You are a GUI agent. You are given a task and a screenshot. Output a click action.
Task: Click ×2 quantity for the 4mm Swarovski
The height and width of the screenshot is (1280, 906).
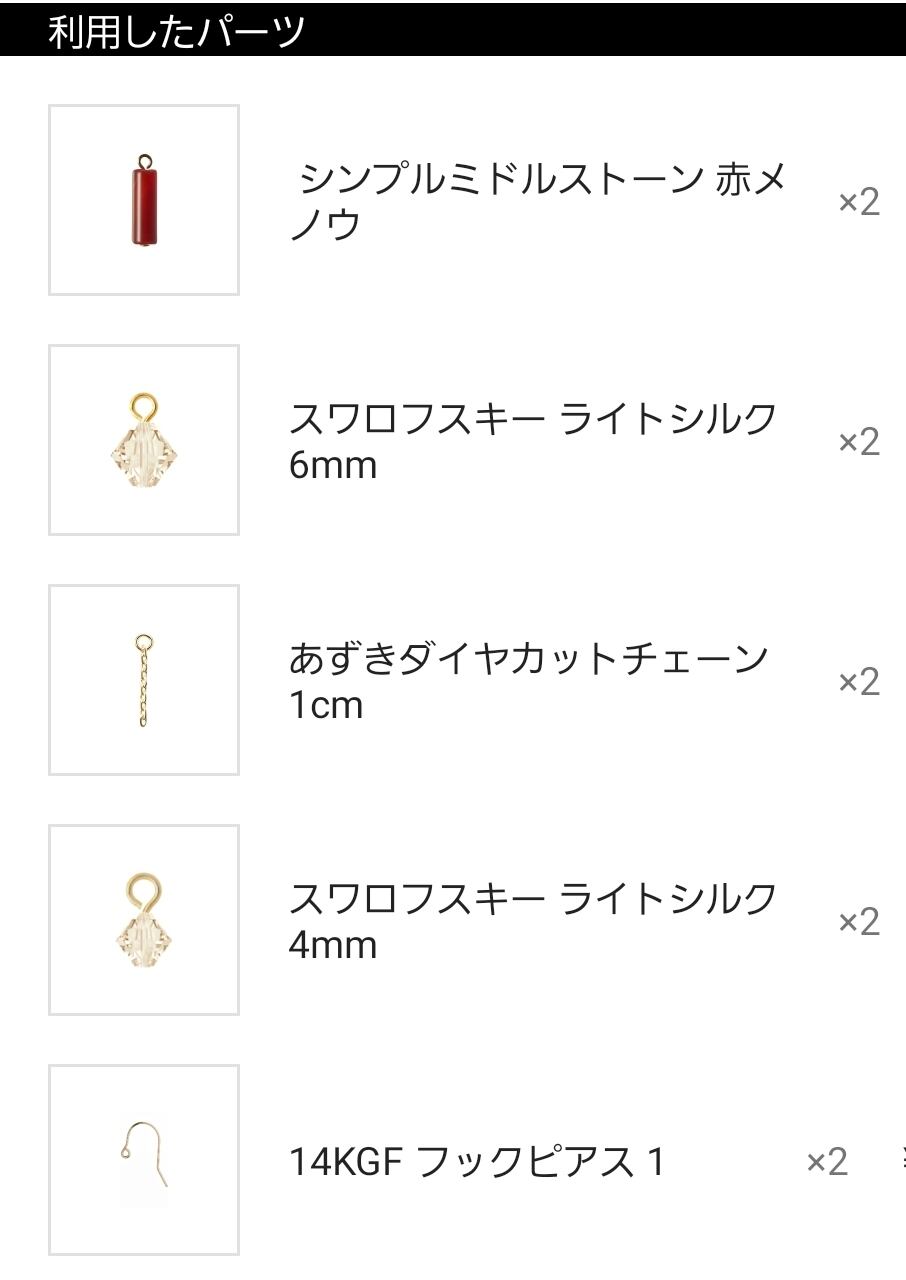click(858, 922)
